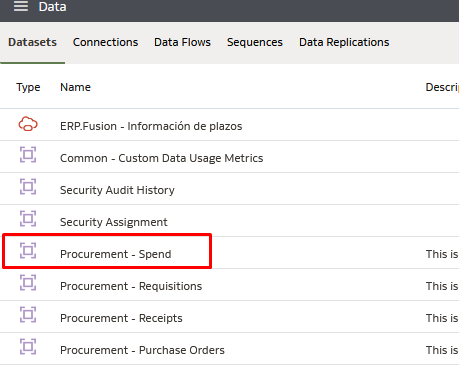Switch to the Connections tab
Screen dimensions: 459x368
105,42
